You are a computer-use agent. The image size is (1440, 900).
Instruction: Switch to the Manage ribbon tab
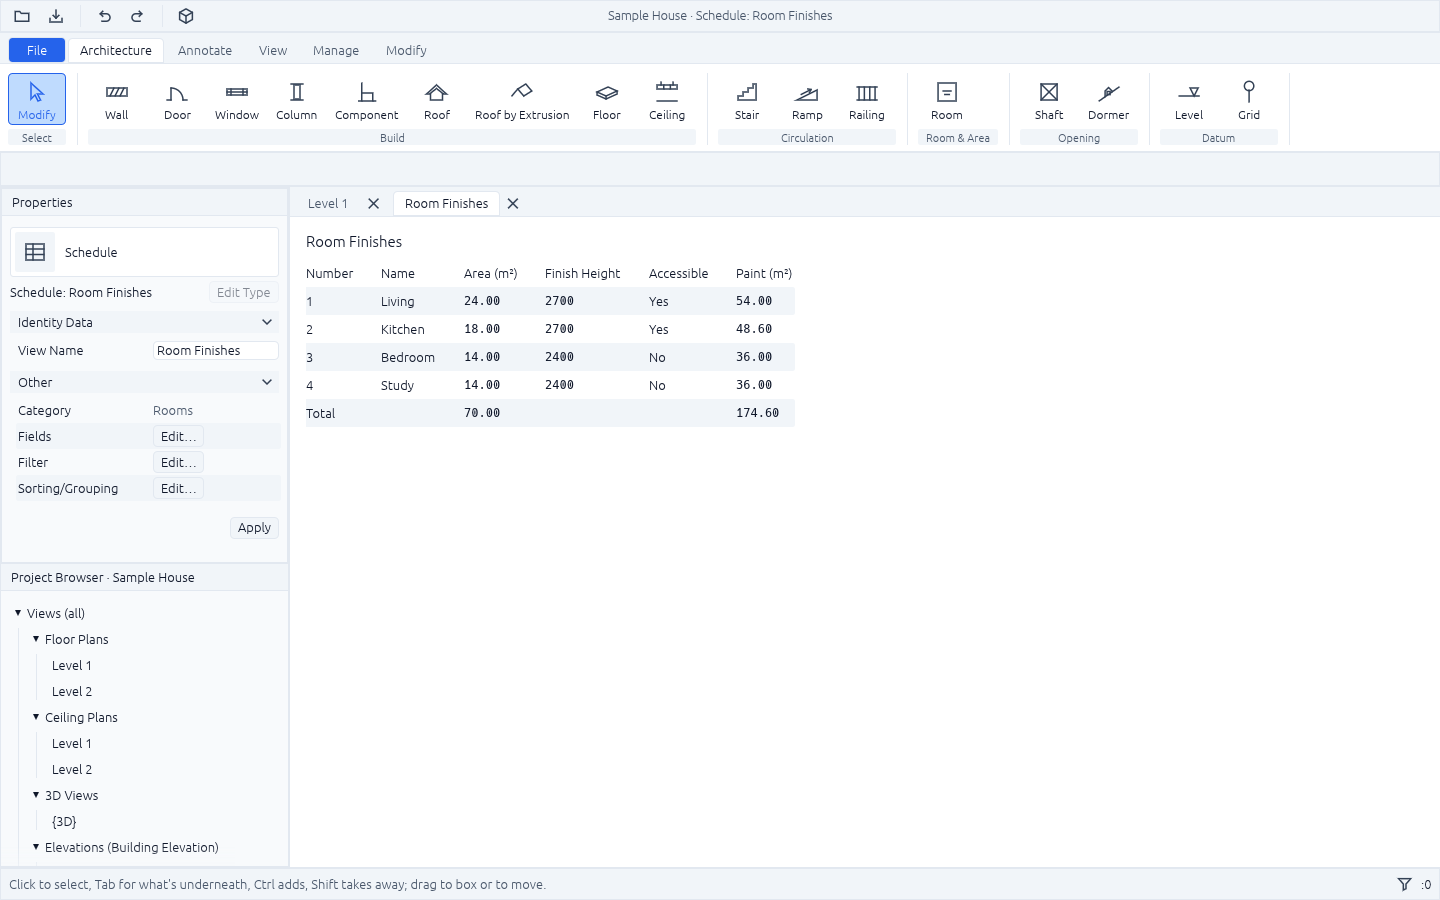[336, 50]
